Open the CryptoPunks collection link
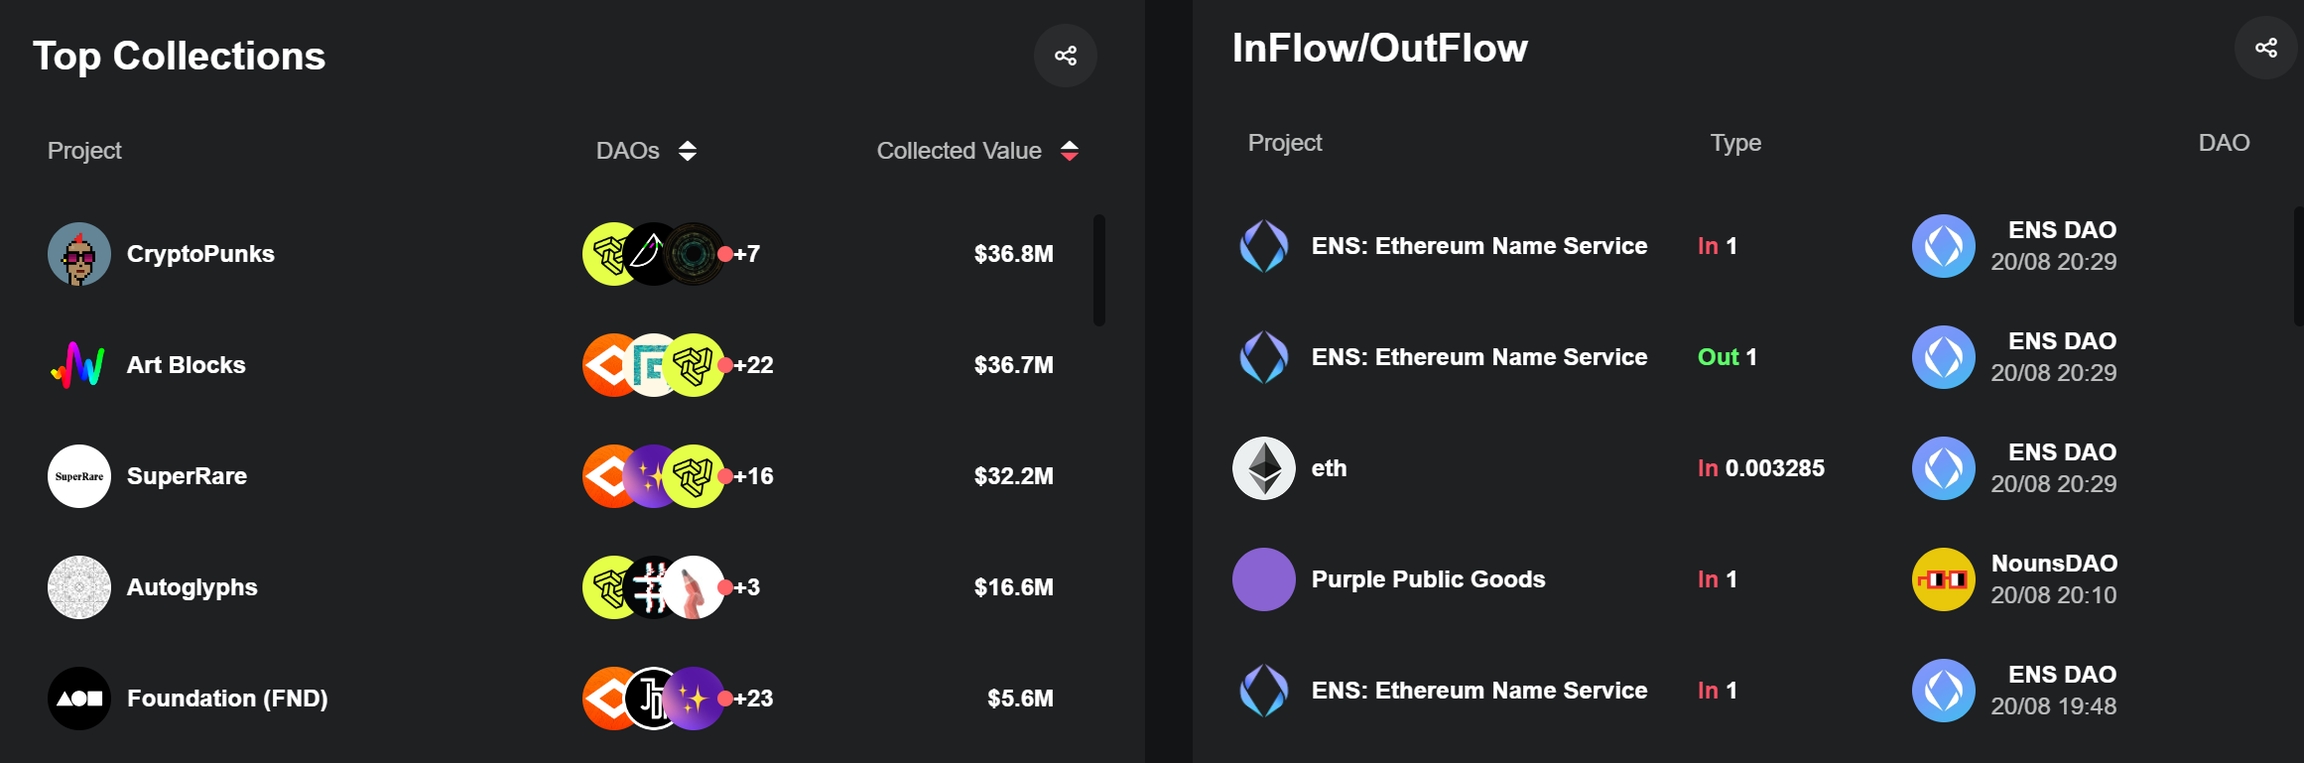This screenshot has height=763, width=2304. coord(200,254)
